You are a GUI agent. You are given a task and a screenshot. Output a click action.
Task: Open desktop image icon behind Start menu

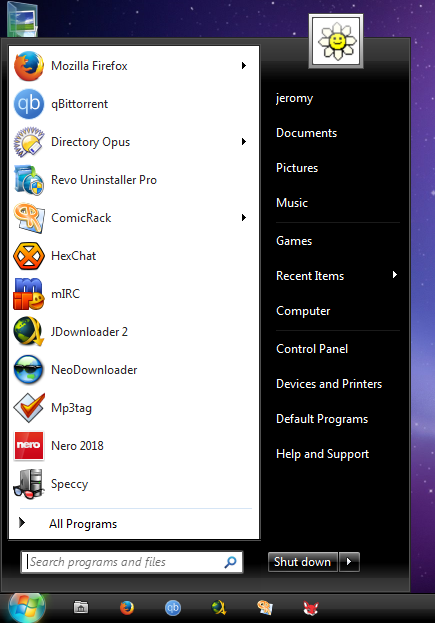coord(23,19)
